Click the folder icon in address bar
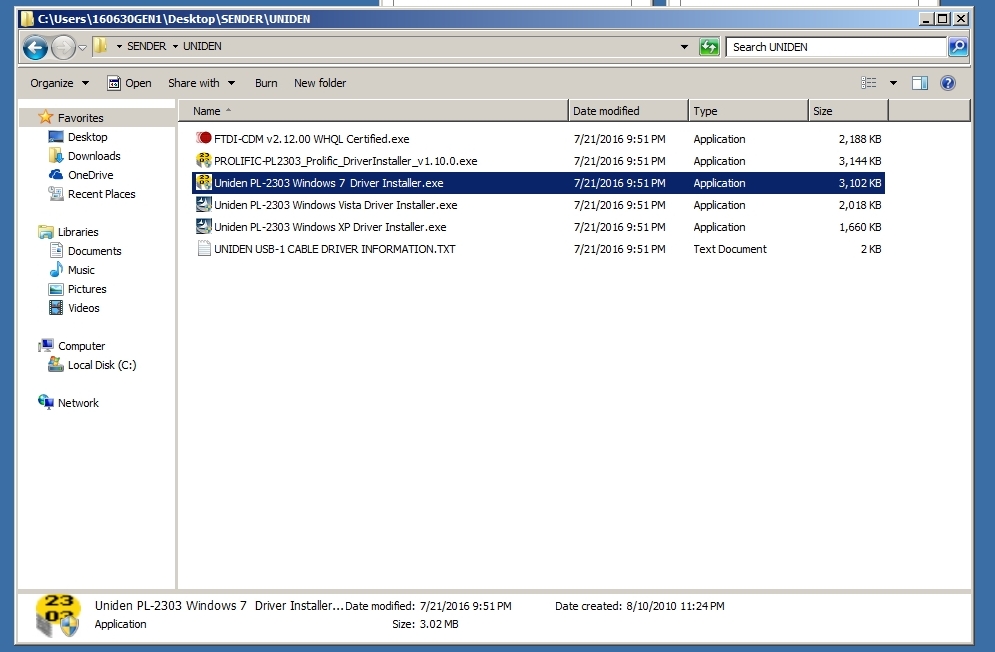This screenshot has width=995, height=652. point(100,46)
